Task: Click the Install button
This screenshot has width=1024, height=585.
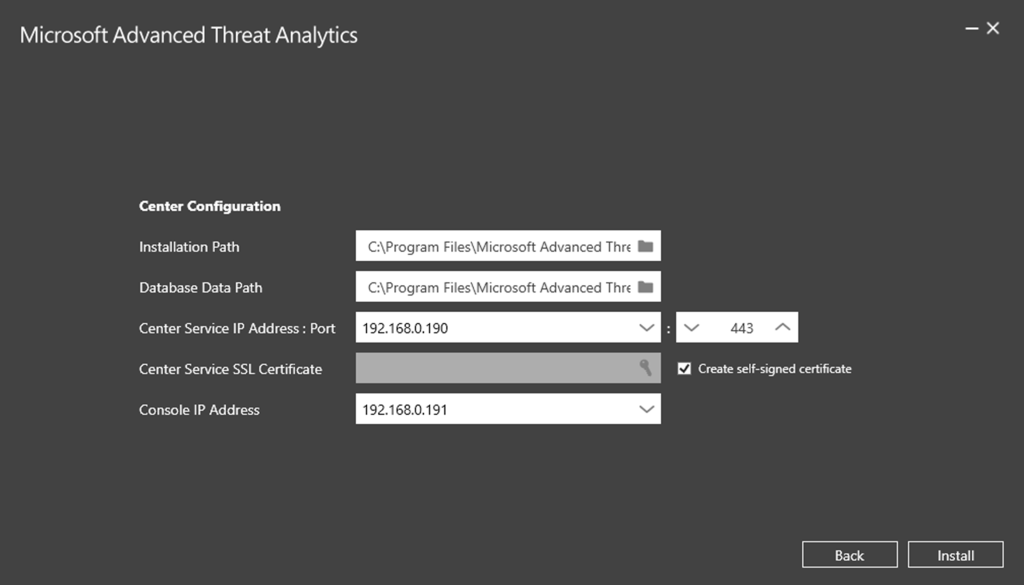Action: (955, 554)
